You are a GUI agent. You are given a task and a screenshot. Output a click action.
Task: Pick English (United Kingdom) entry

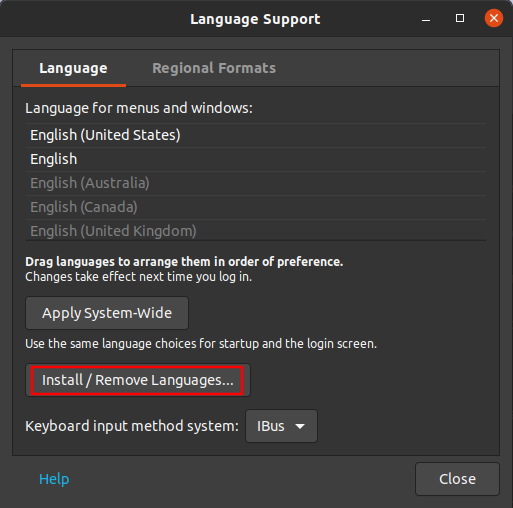click(256, 230)
